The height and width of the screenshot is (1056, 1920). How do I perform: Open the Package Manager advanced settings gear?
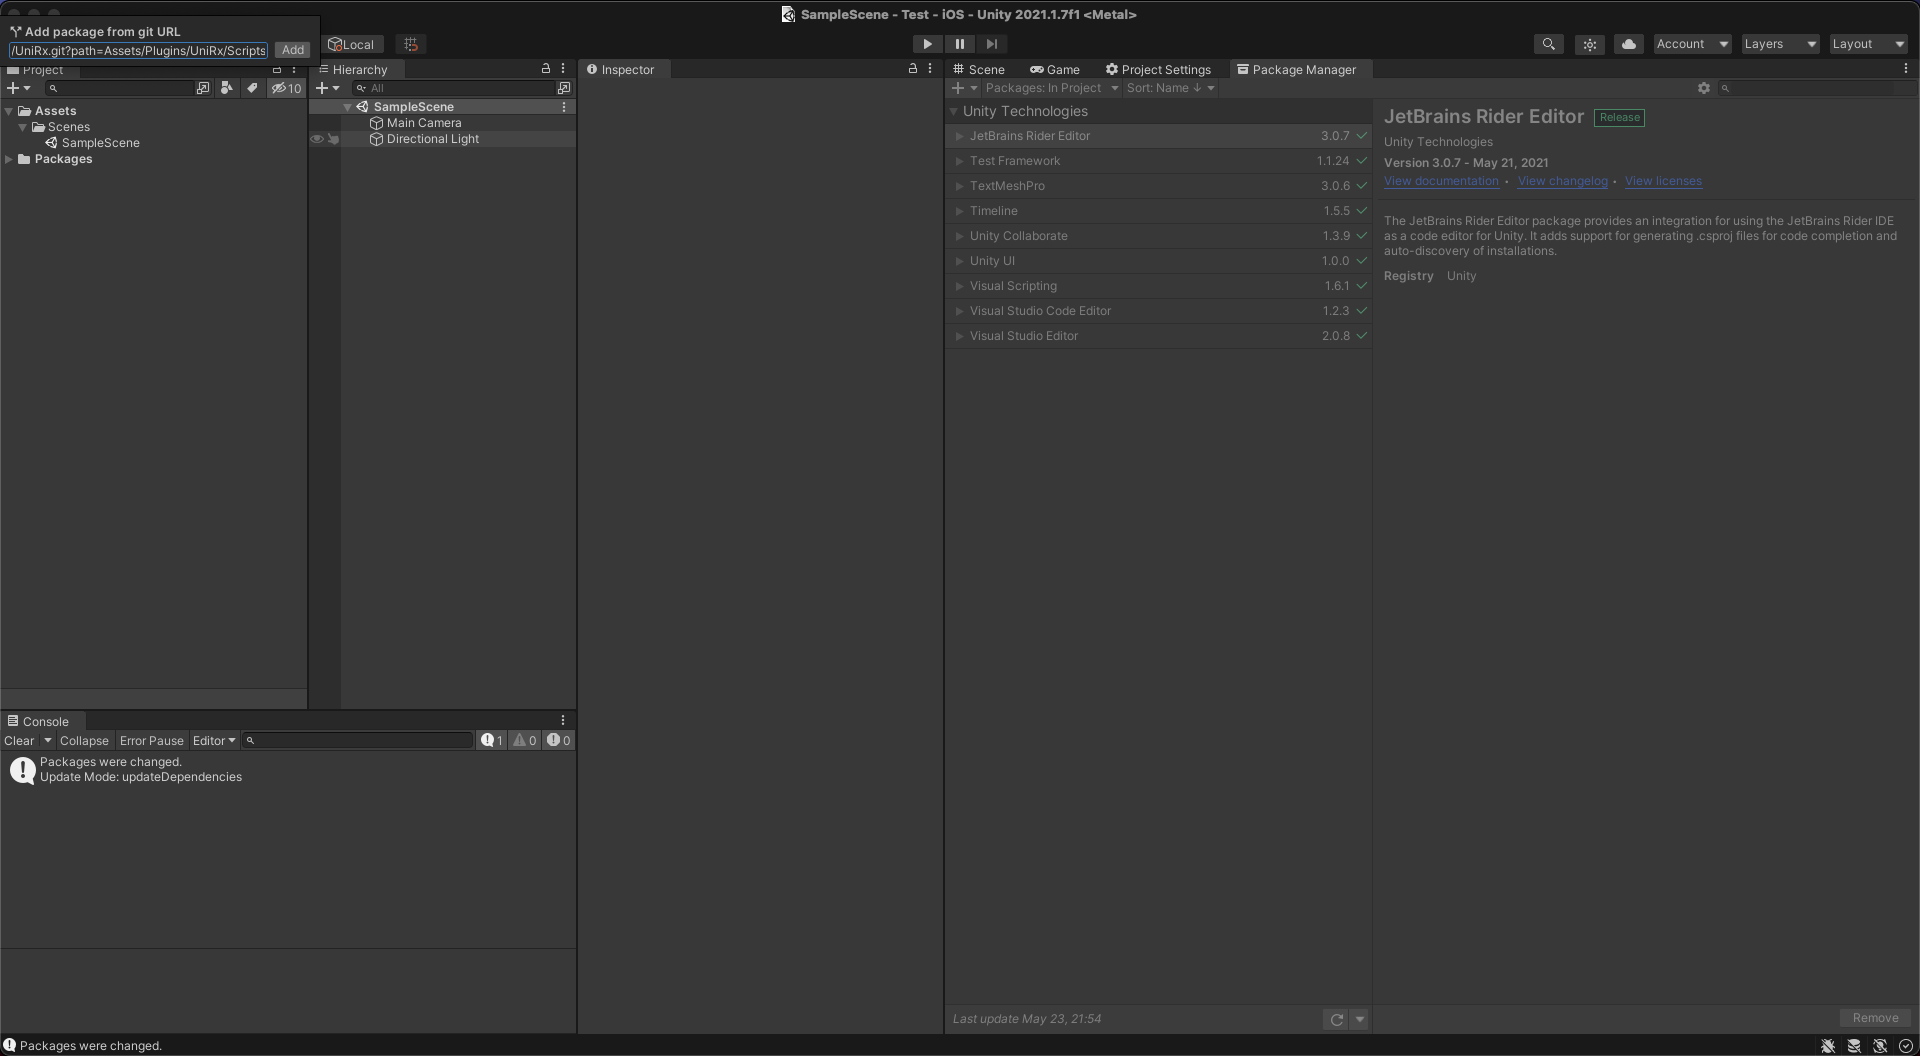click(x=1703, y=88)
